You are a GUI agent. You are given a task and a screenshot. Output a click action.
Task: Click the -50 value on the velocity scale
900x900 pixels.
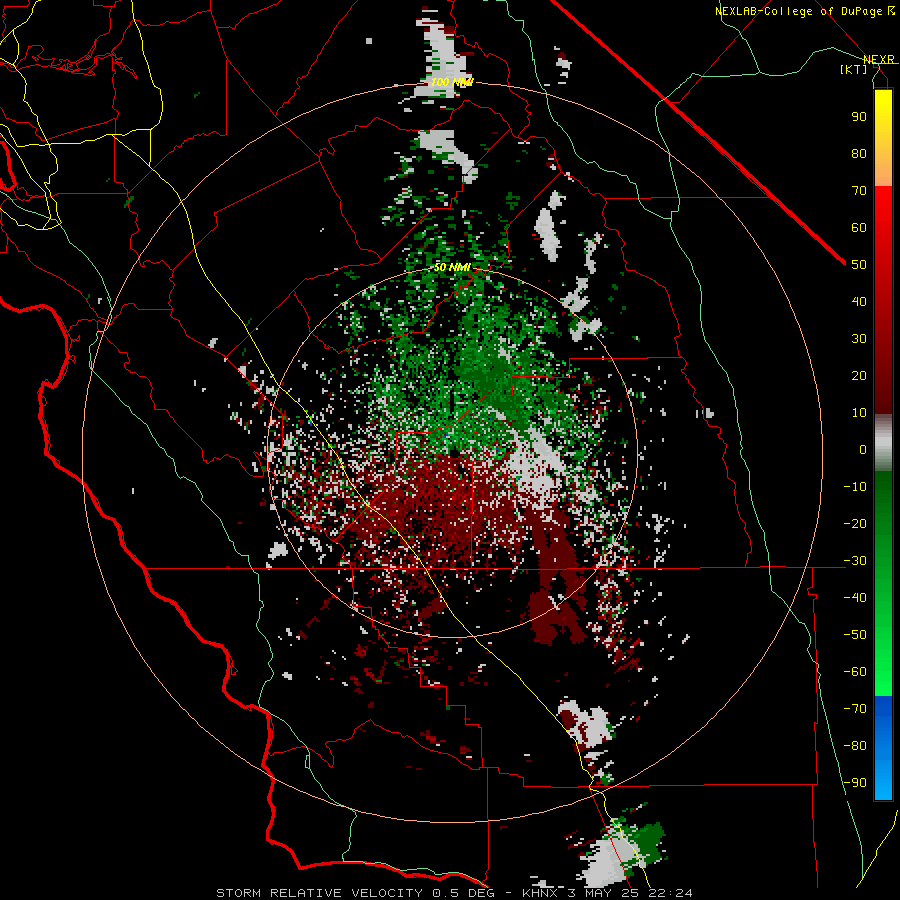point(855,635)
